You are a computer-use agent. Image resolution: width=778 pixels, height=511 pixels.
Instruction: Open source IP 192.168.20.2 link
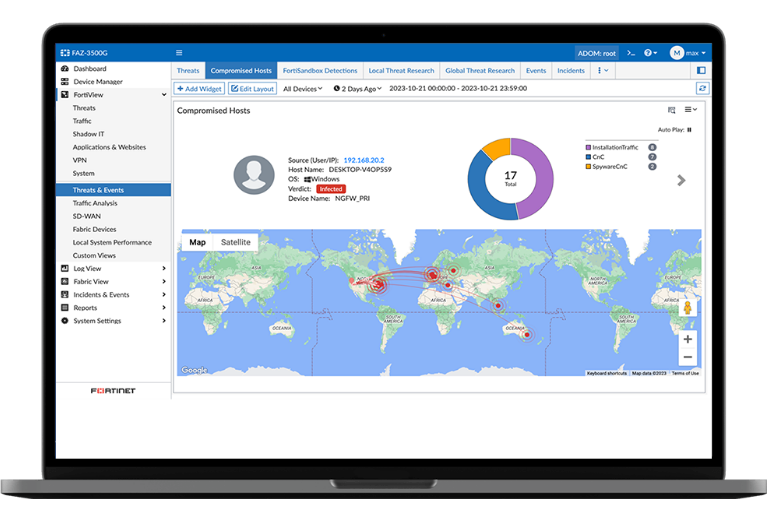click(364, 160)
